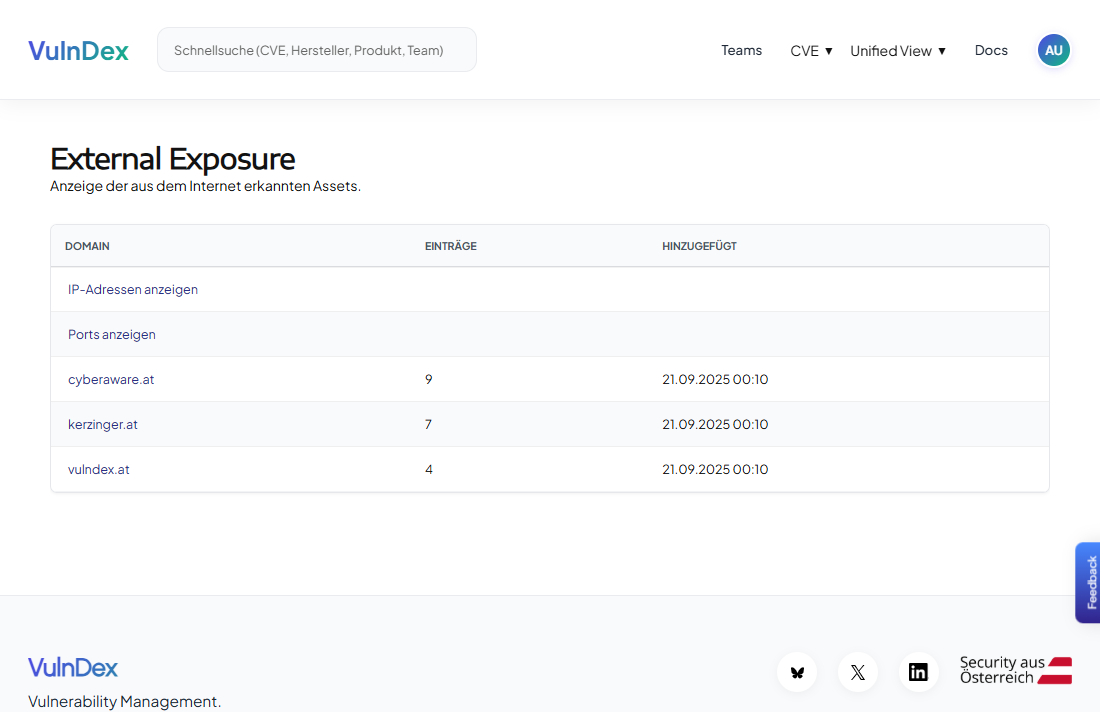The width and height of the screenshot is (1100, 712).
Task: Open the X social media icon
Action: [x=857, y=672]
